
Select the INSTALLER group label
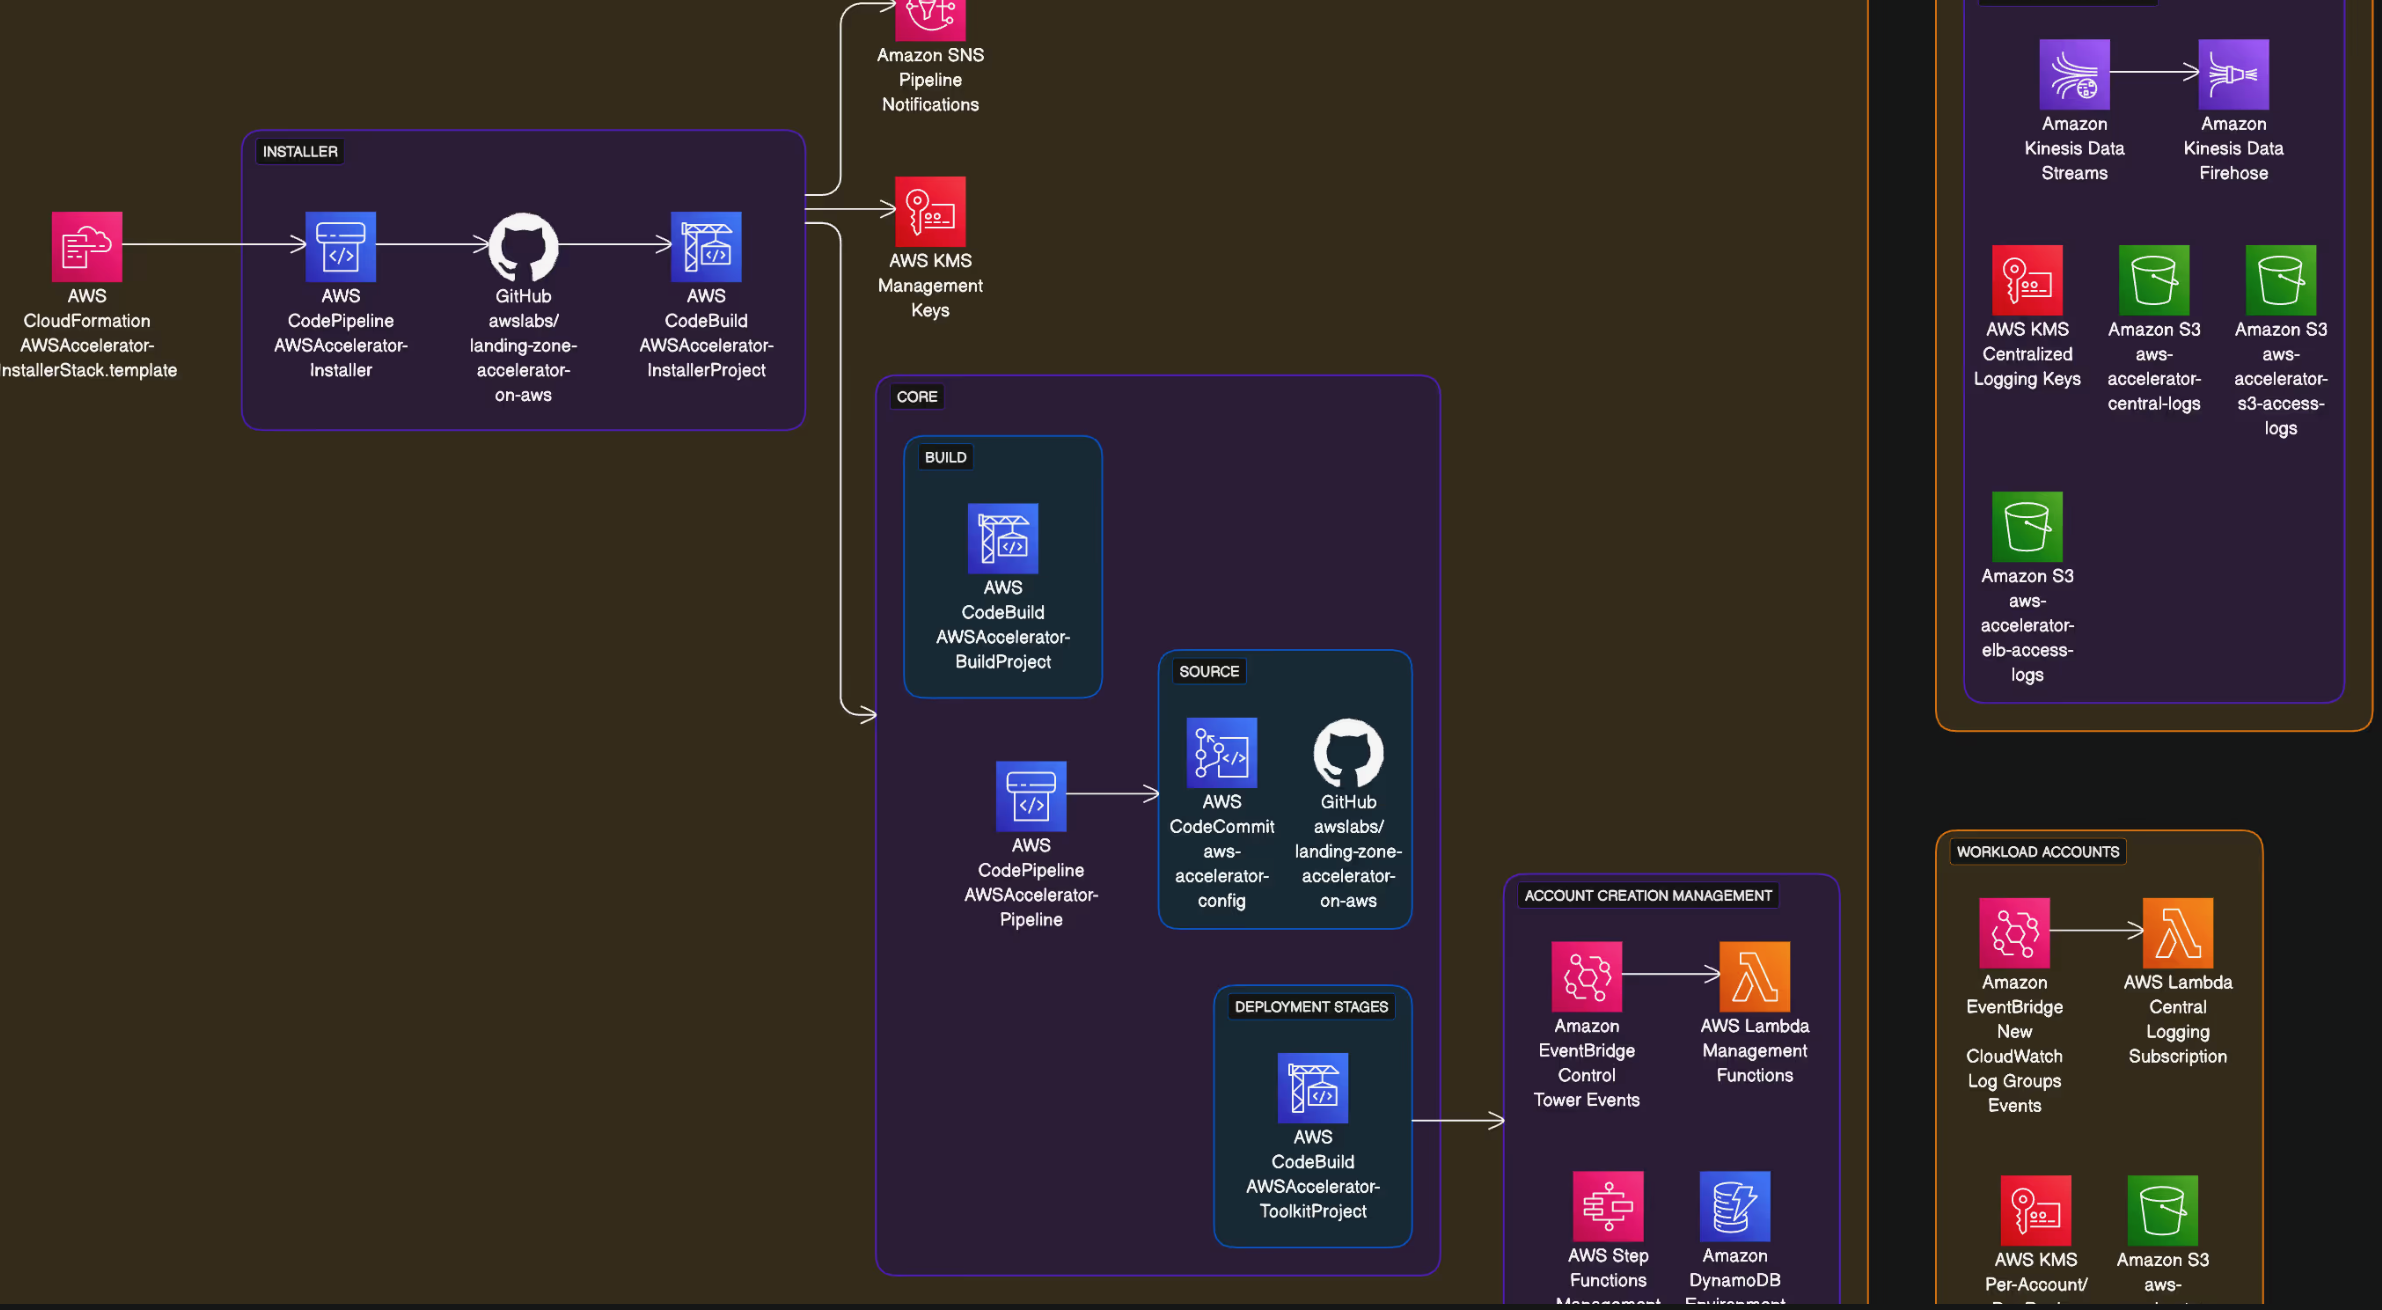[x=300, y=152]
